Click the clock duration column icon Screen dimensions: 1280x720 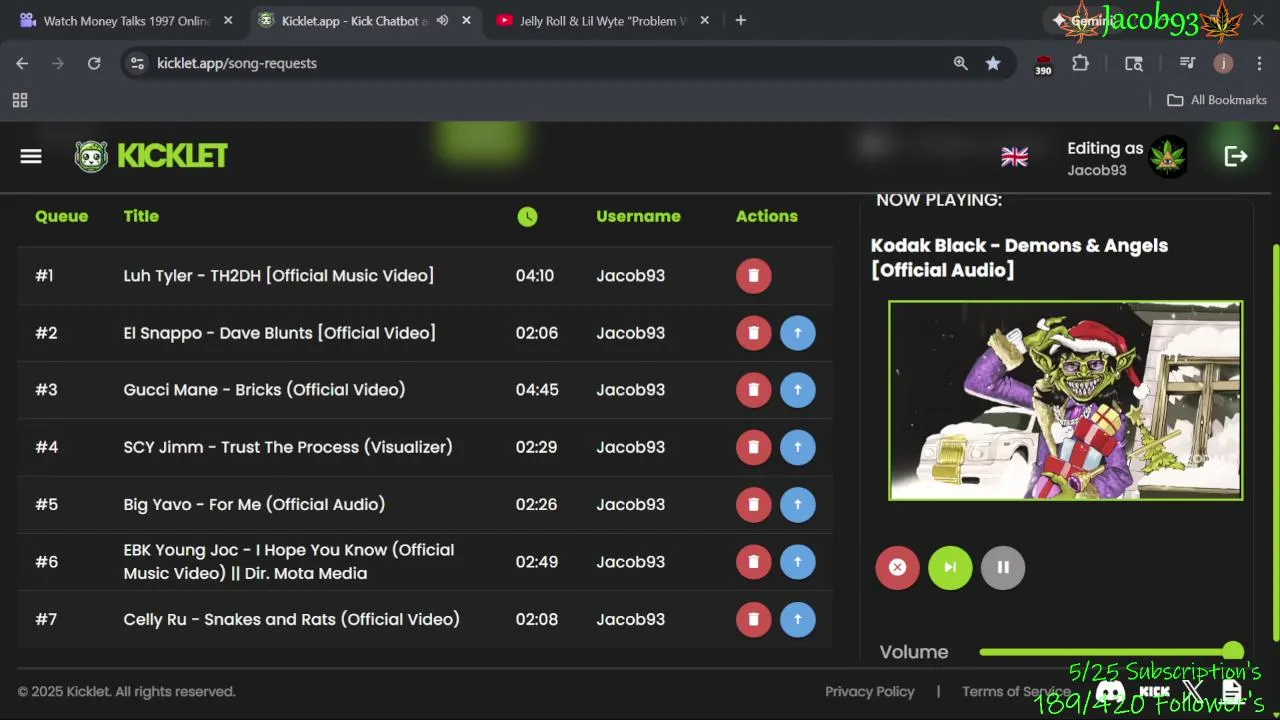click(x=527, y=216)
